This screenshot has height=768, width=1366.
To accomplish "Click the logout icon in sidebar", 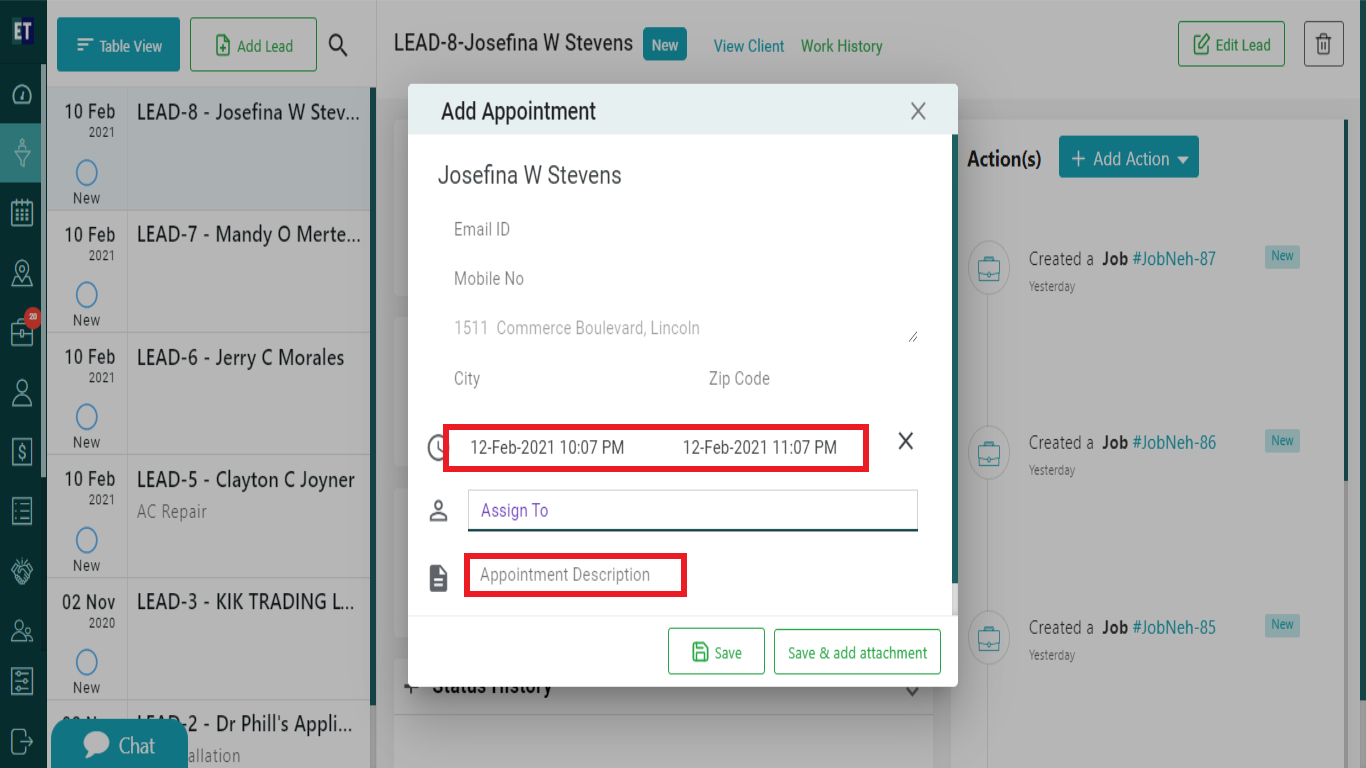I will [x=22, y=740].
